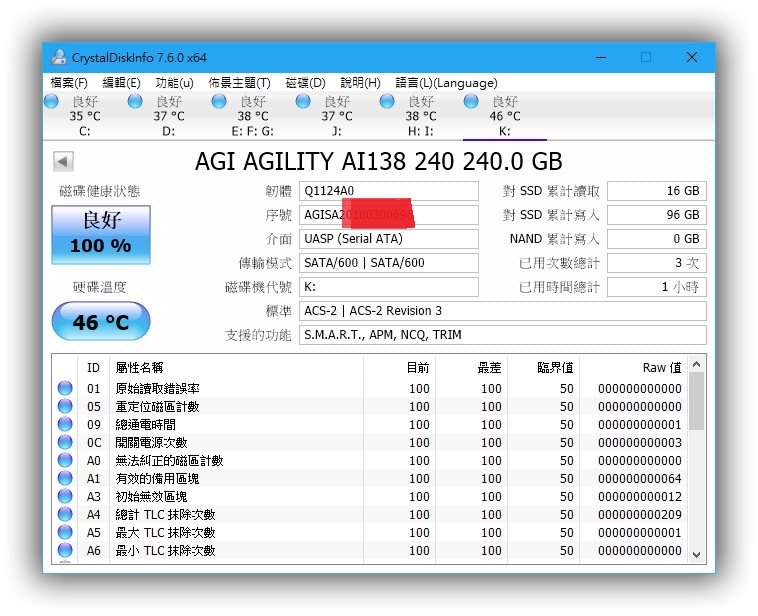This screenshot has width=758, height=616.
Task: Click the 3 次 power on count value
Action: click(x=656, y=263)
